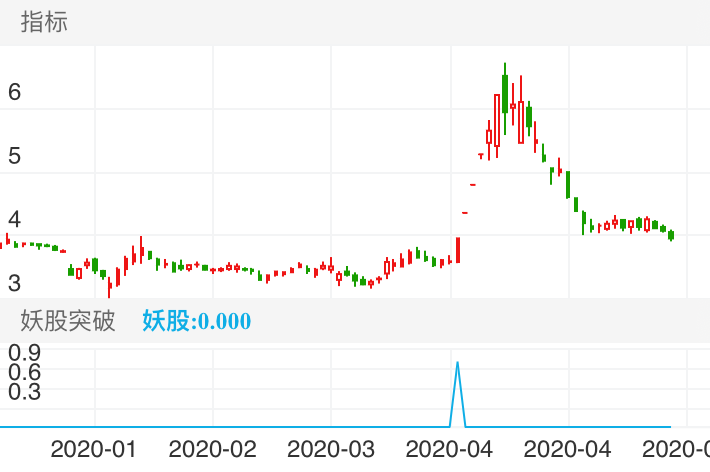
Task: Select the large hollow red candle before the peak
Action: pyautogui.click(x=497, y=118)
